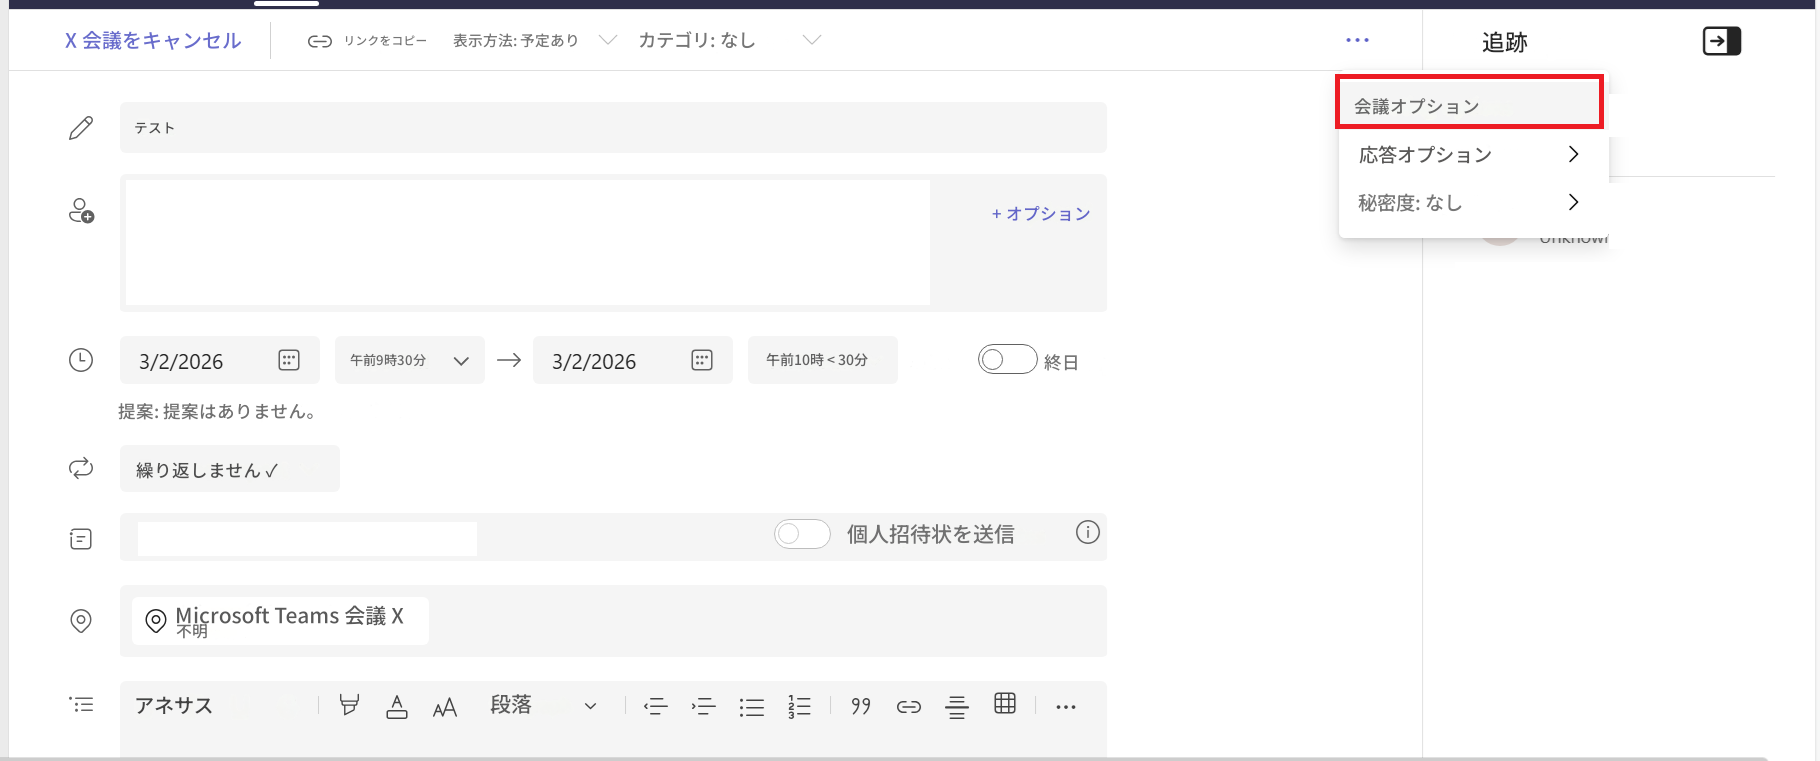Open more formatting options in editor toolbar
The width and height of the screenshot is (1820, 761).
1066,707
